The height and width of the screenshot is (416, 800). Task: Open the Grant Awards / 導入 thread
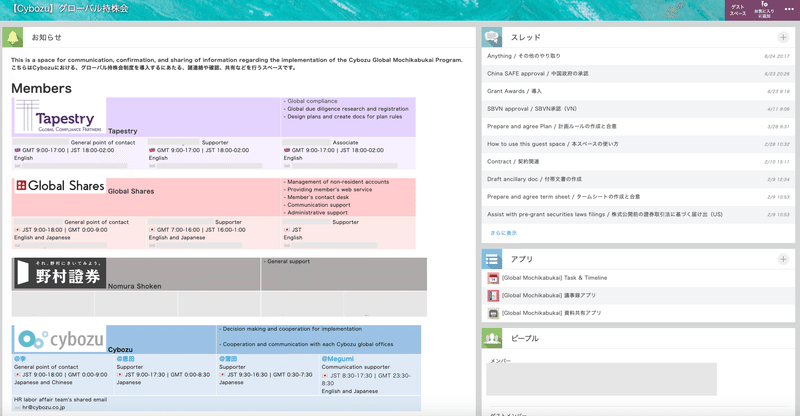514,91
